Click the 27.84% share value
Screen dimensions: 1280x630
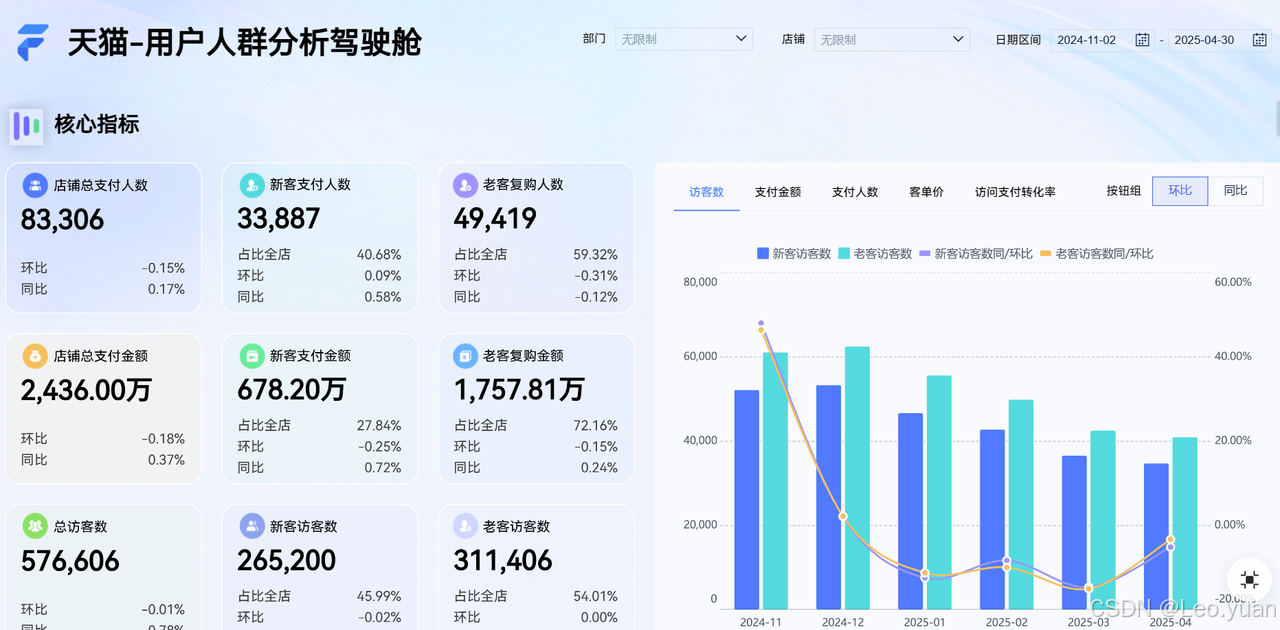pyautogui.click(x=379, y=426)
